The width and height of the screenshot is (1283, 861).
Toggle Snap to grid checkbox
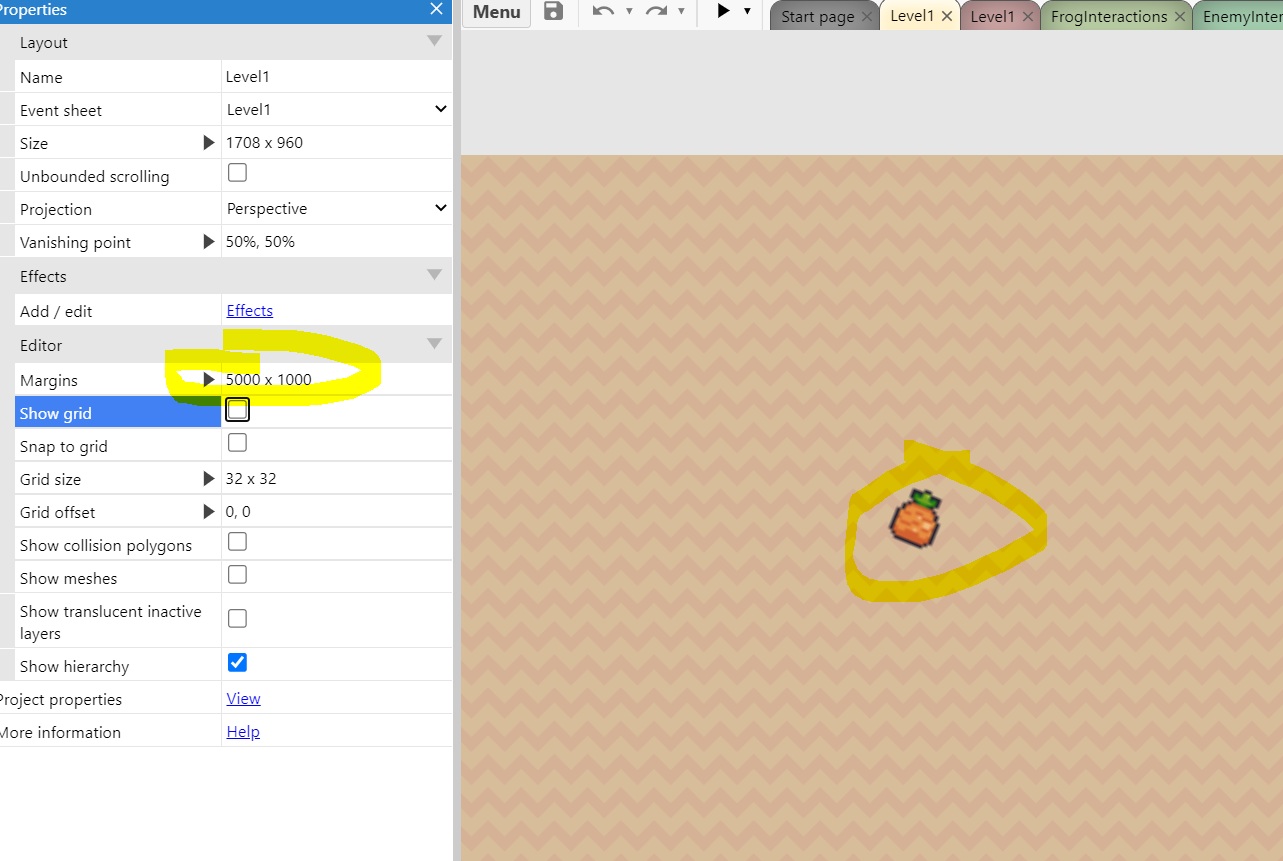tap(237, 443)
